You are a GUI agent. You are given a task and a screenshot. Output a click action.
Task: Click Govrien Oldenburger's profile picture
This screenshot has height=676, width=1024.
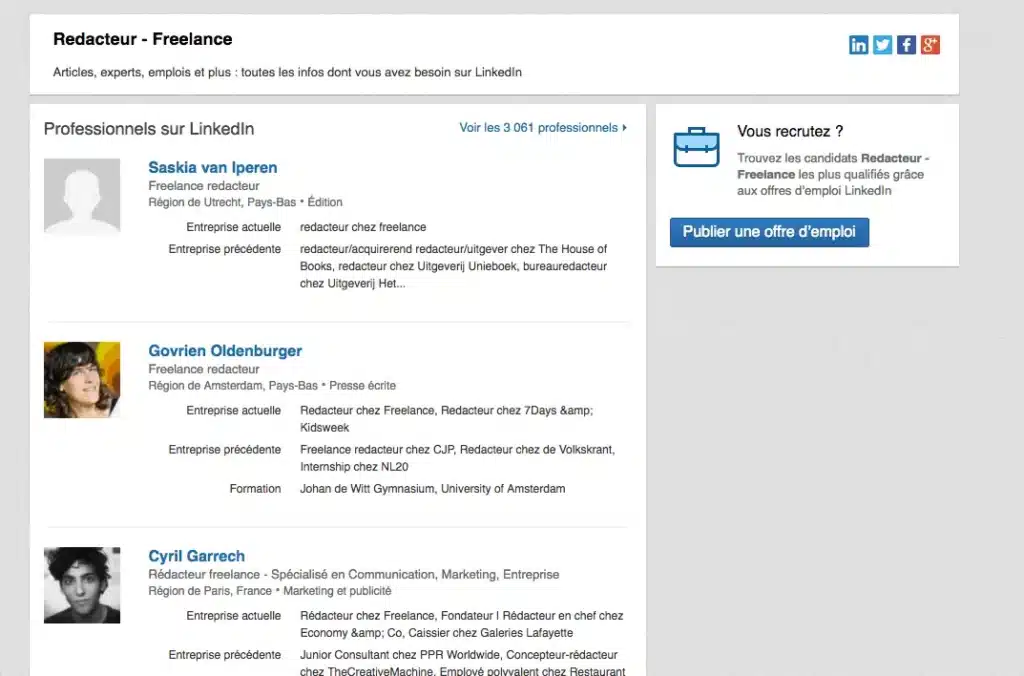82,380
